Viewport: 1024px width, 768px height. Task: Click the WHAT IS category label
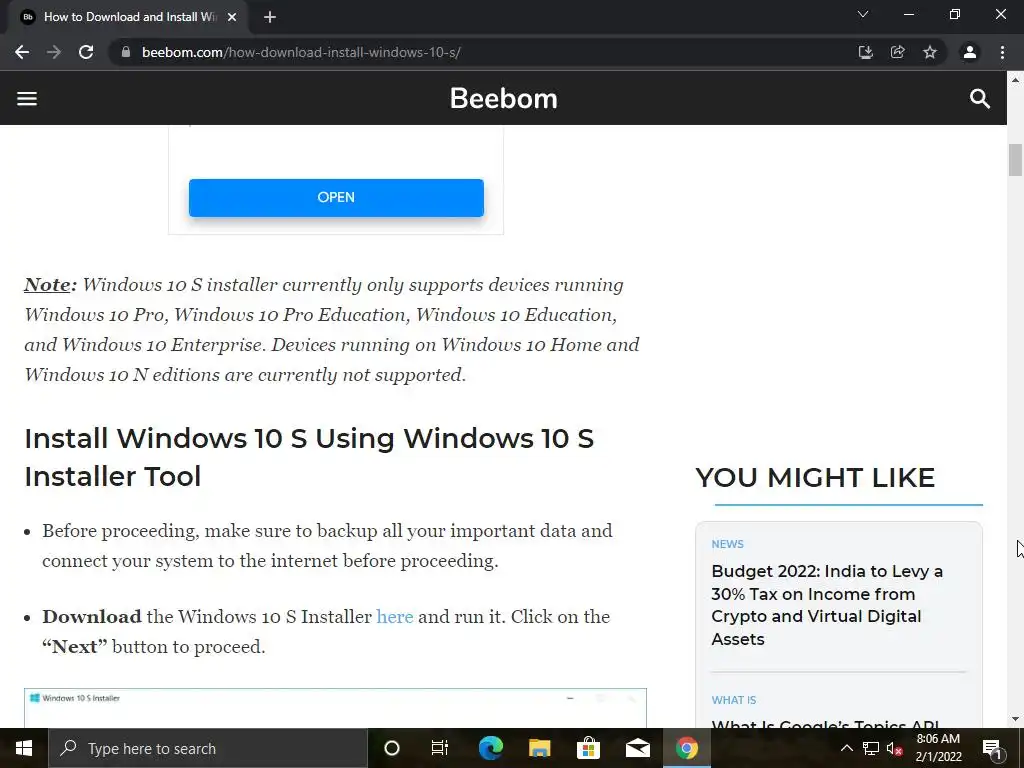point(733,700)
